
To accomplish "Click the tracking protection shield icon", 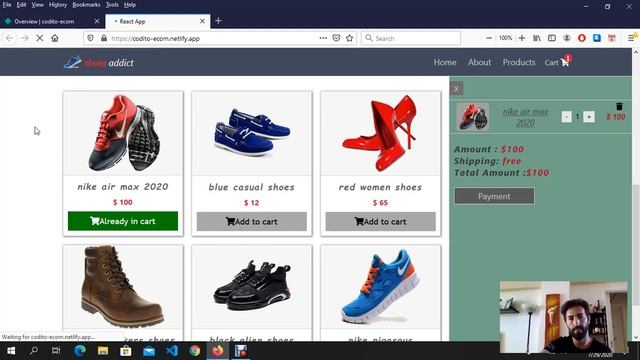I will [x=90, y=38].
